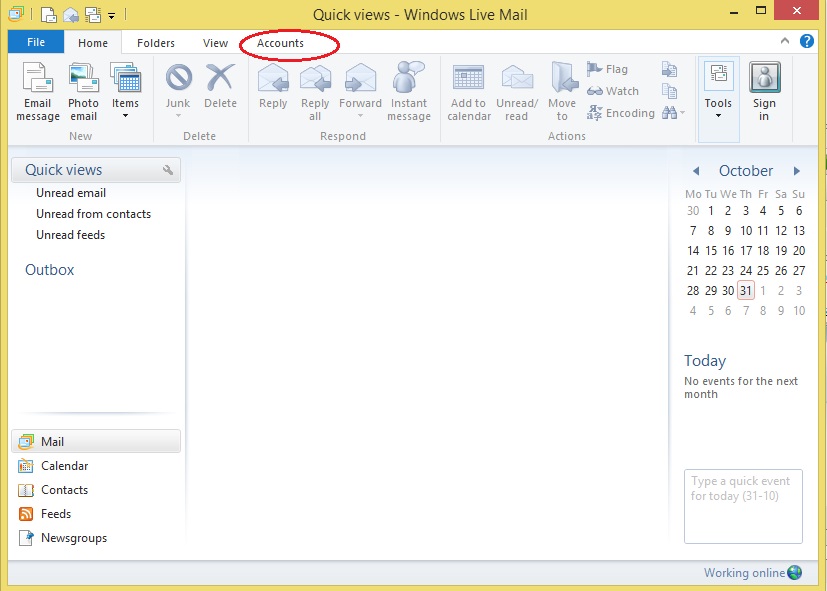The height and width of the screenshot is (591, 827).
Task: Open the Find dropdown arrow
Action: 682,112
